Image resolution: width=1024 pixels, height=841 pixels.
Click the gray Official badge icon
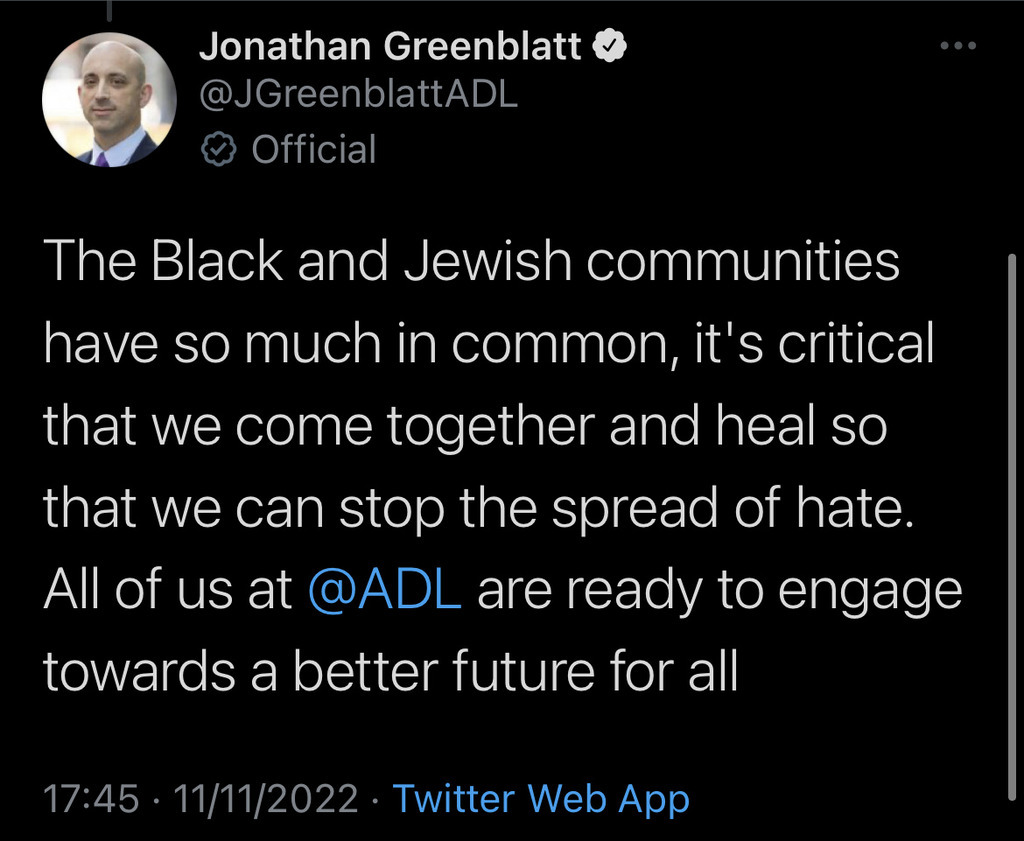tap(217, 149)
